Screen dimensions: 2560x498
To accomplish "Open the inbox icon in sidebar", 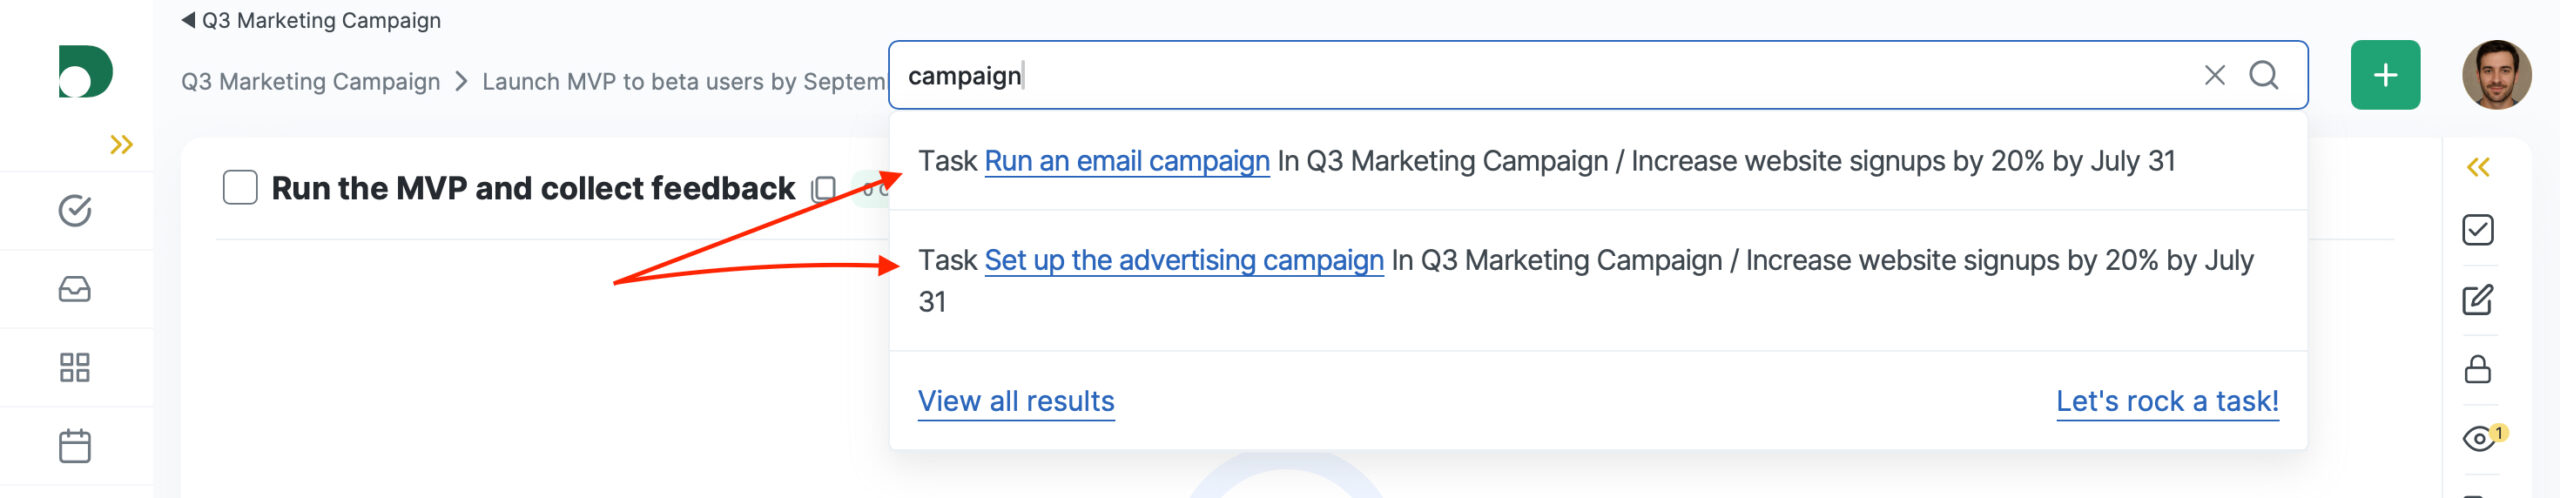I will point(75,290).
